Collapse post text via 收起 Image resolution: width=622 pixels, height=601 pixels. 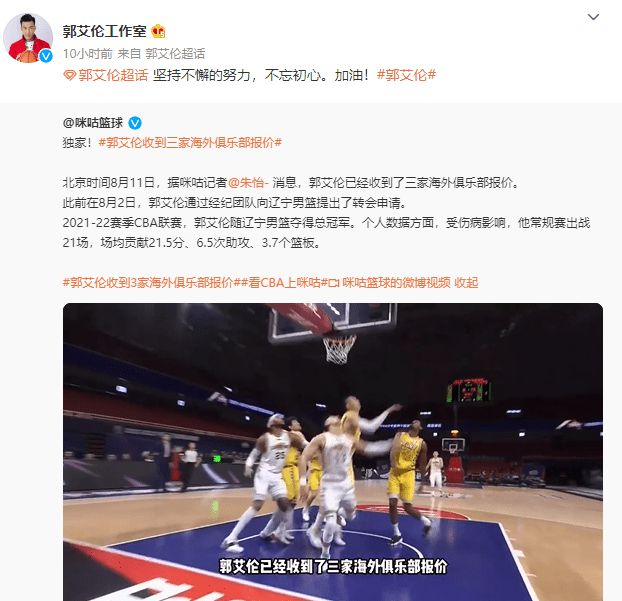466,282
